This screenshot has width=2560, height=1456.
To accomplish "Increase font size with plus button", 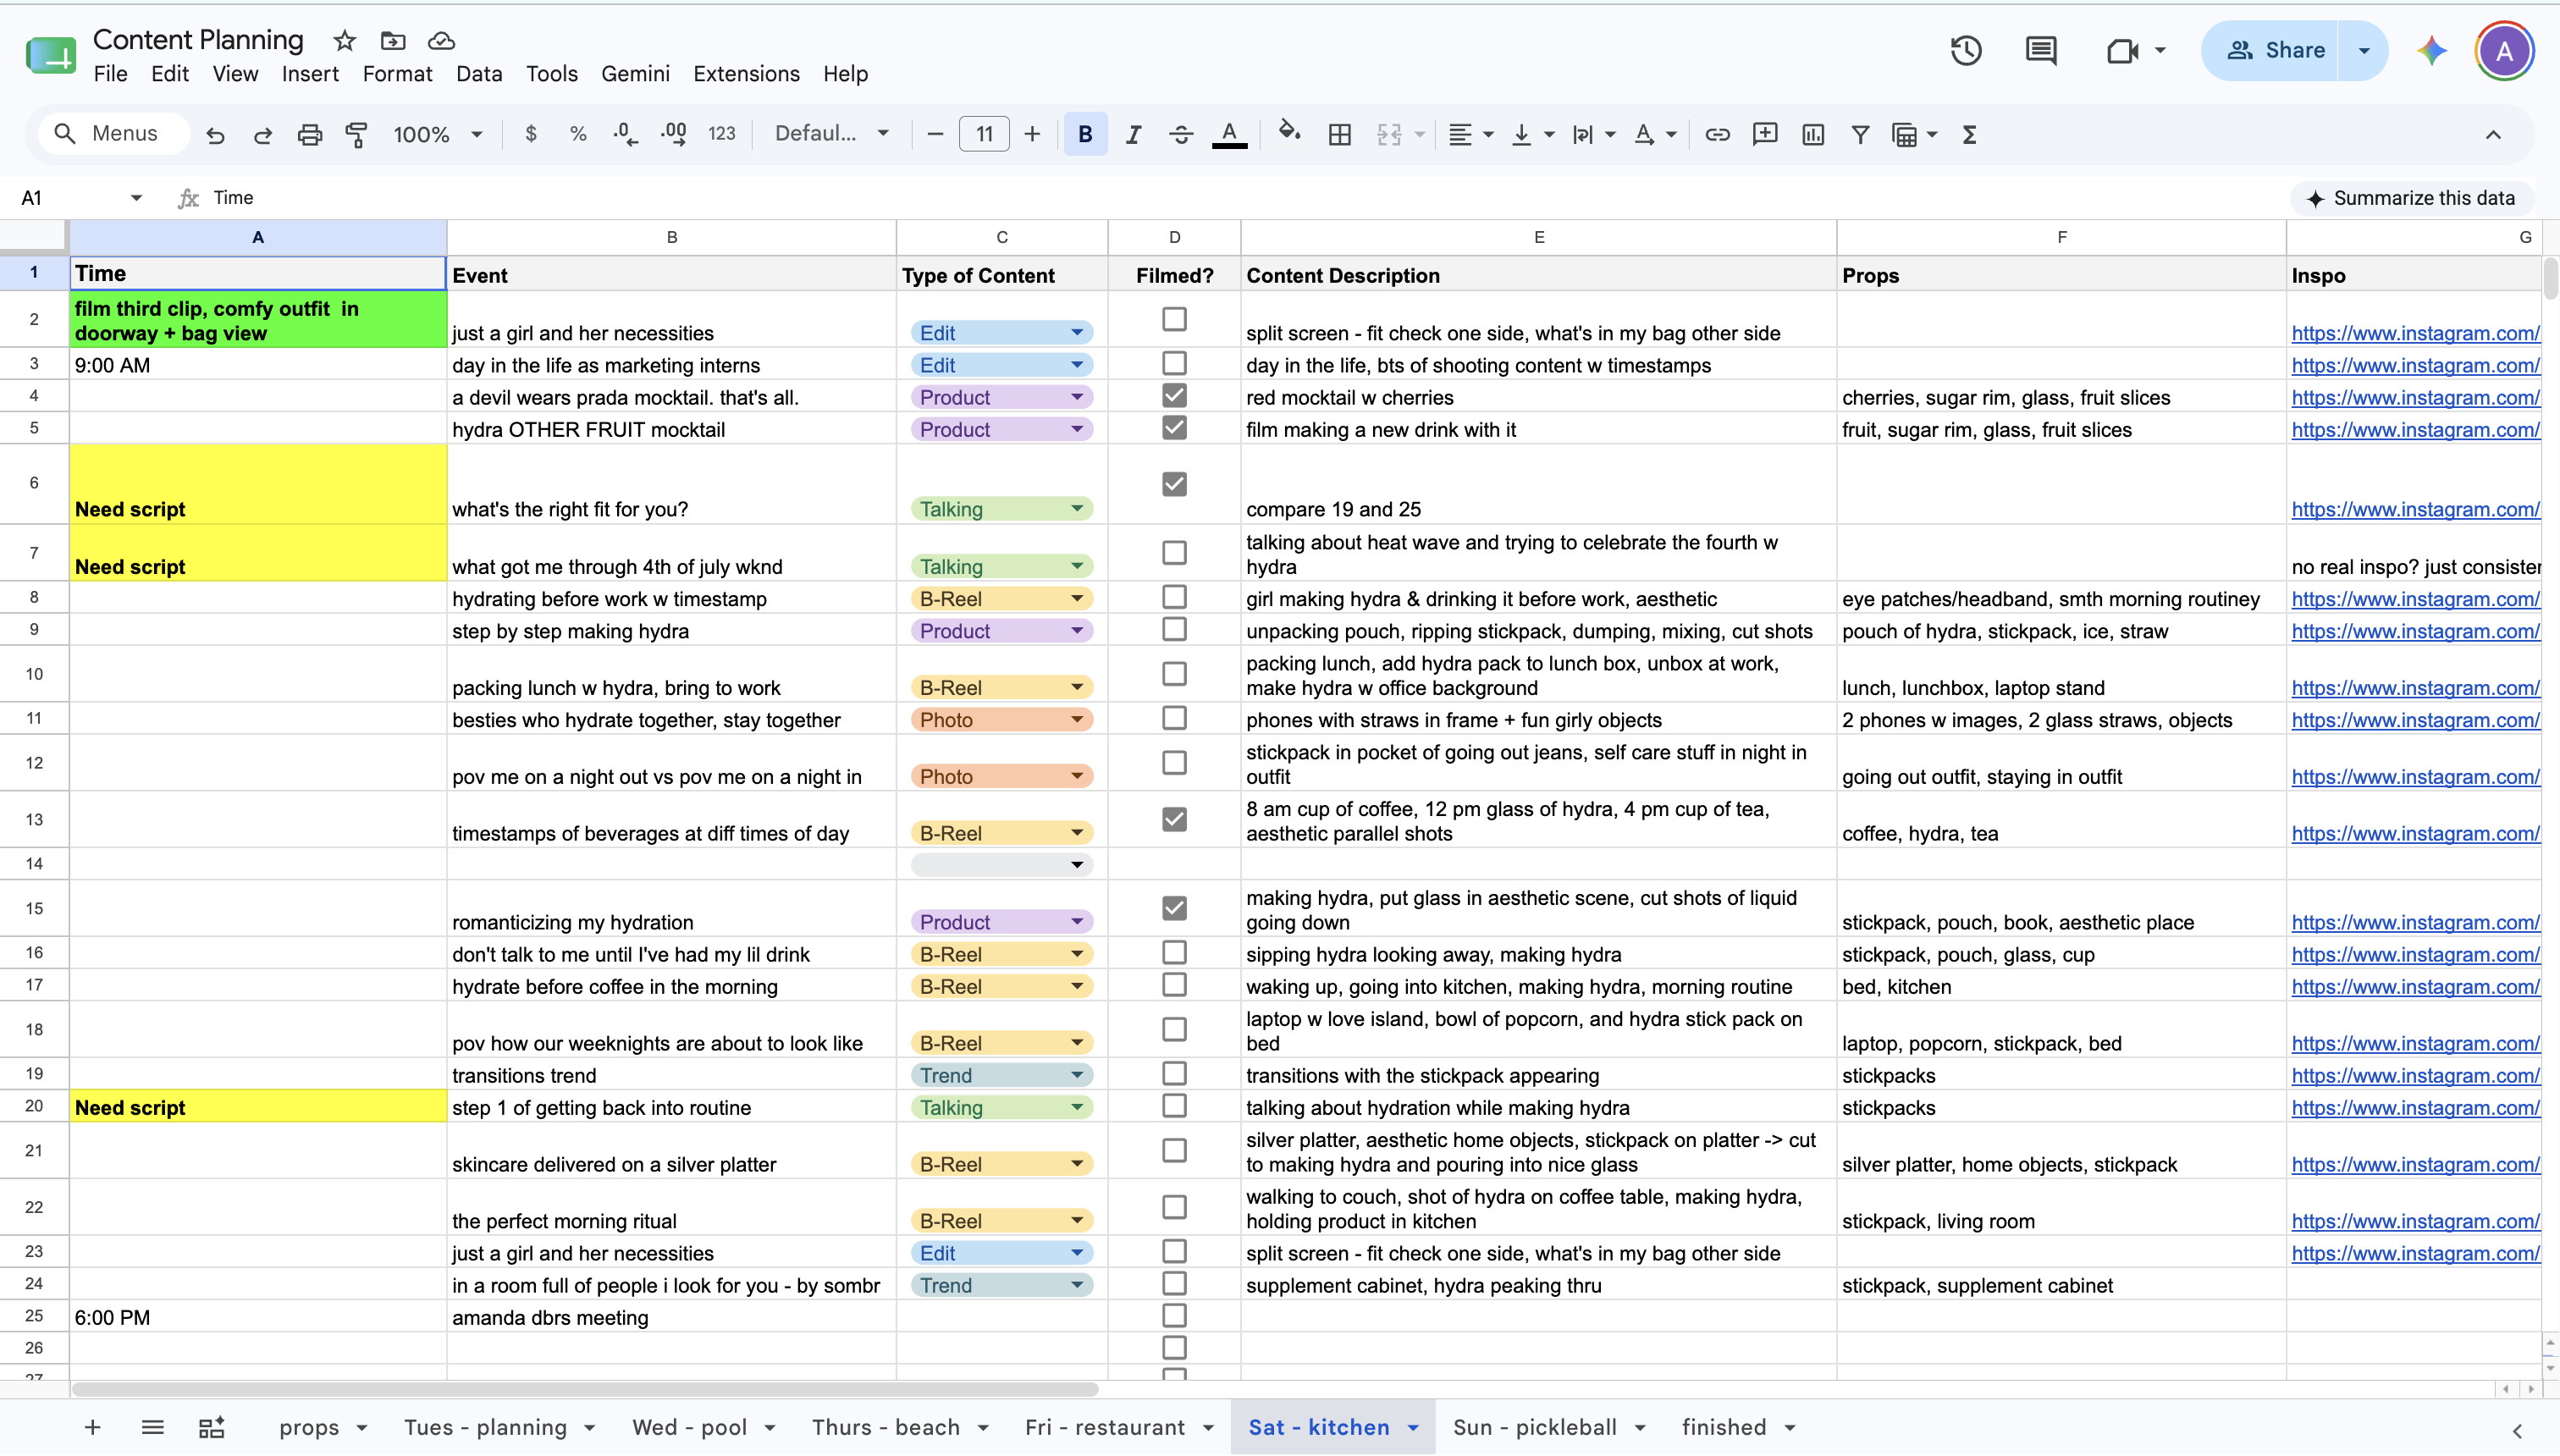I will click(1032, 134).
